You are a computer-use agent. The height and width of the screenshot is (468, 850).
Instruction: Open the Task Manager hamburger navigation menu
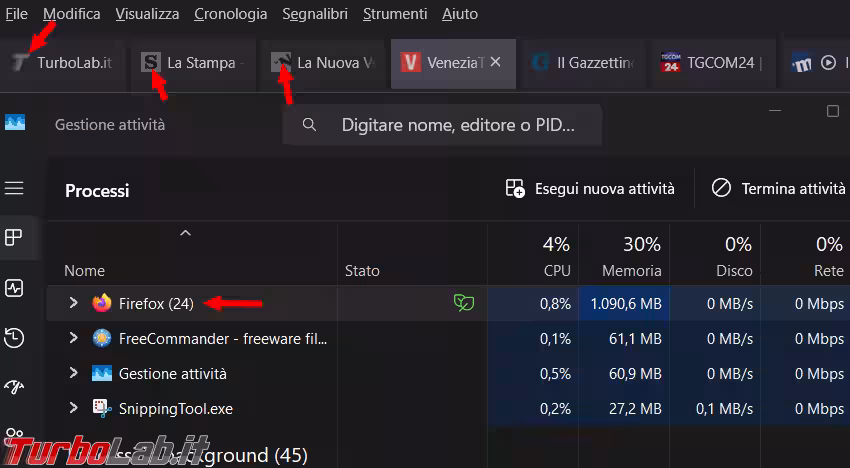(x=14, y=188)
